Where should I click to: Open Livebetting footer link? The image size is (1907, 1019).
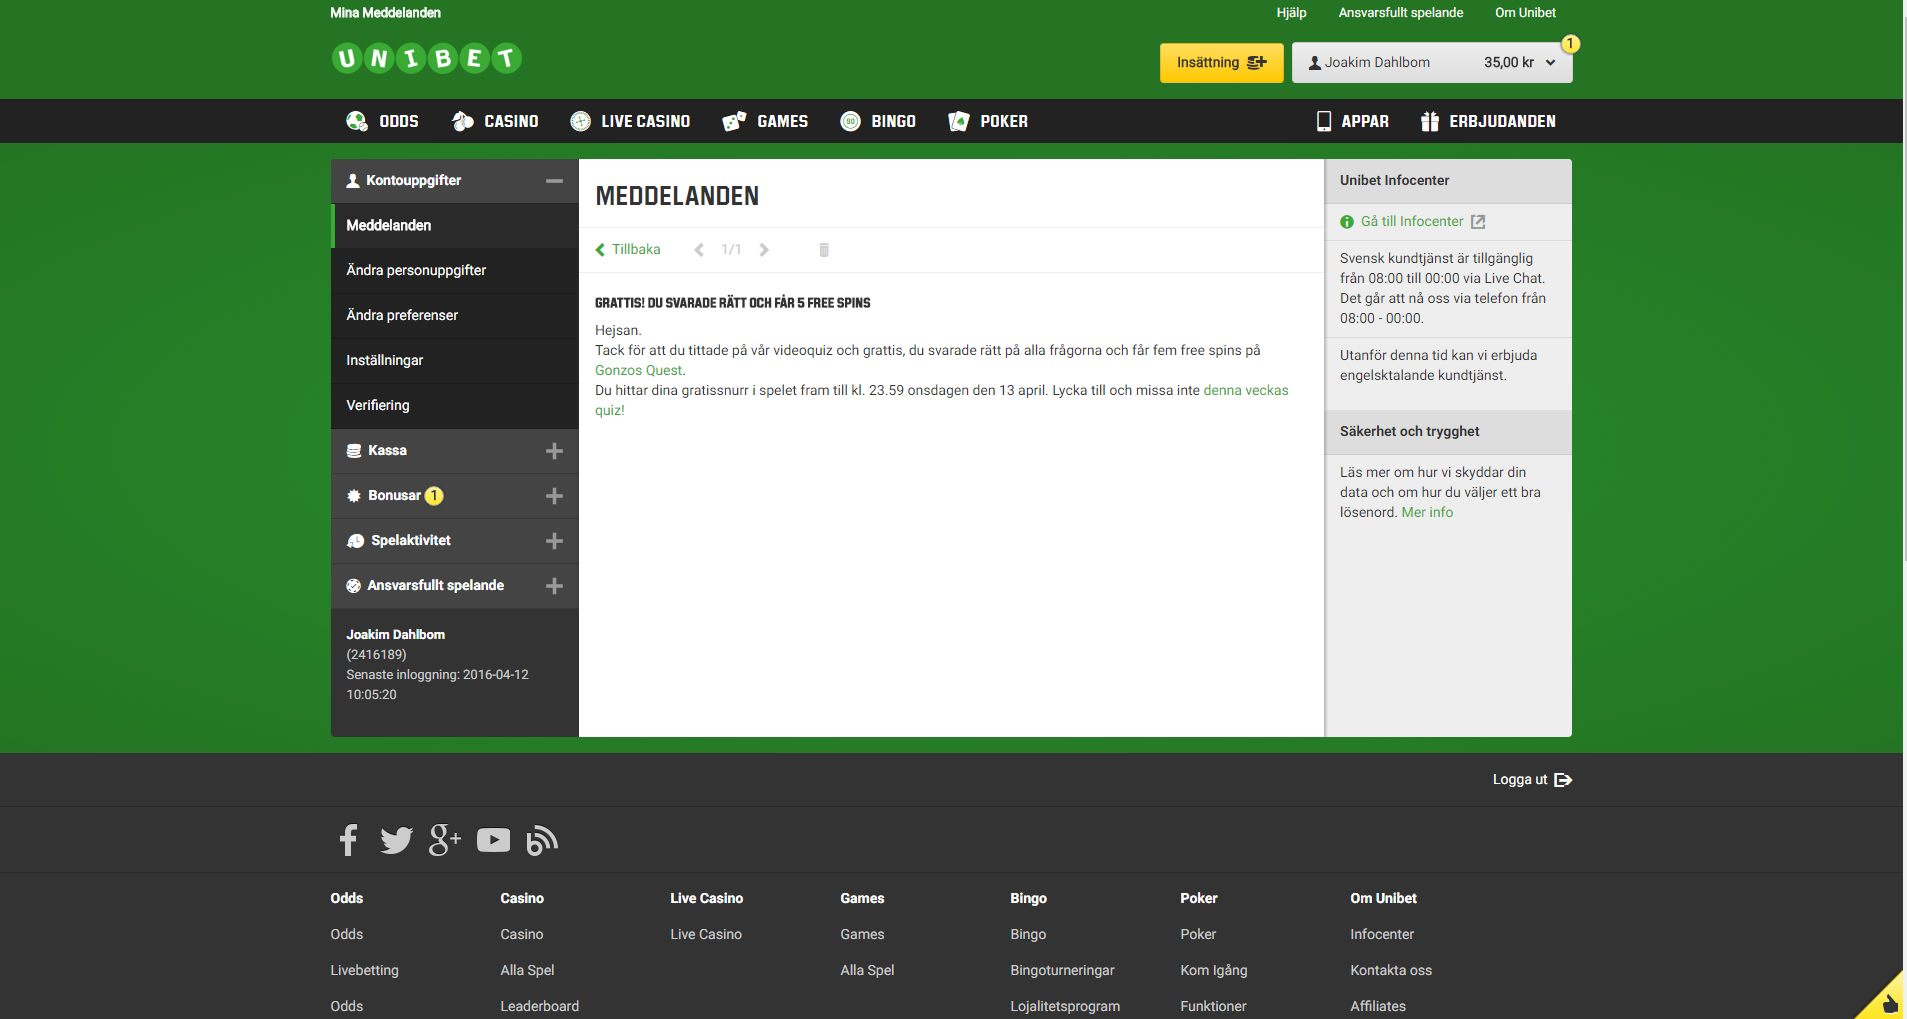(364, 970)
